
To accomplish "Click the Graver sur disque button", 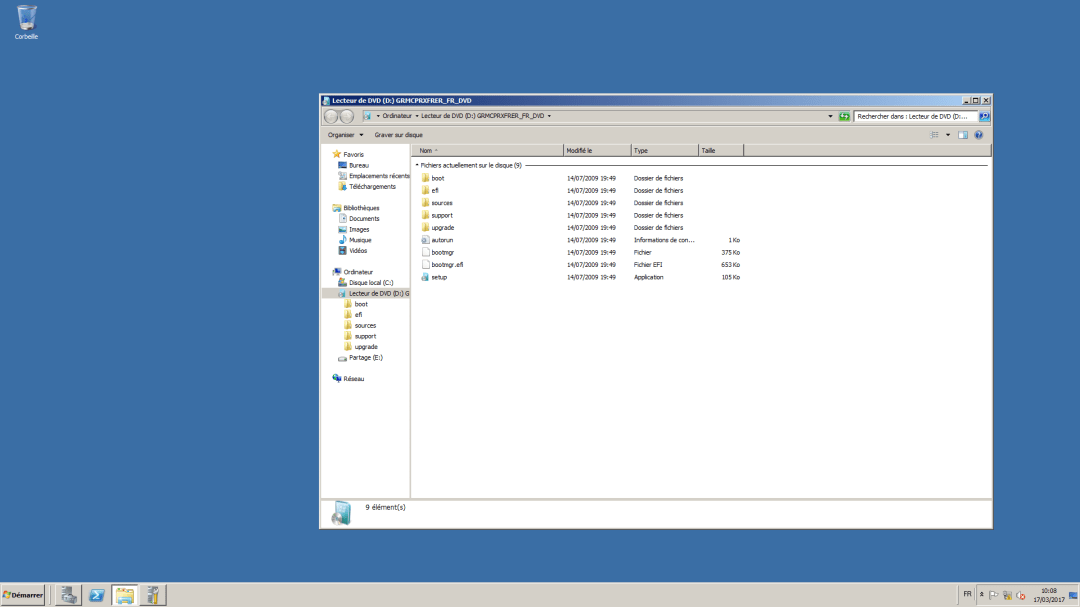I will [398, 134].
